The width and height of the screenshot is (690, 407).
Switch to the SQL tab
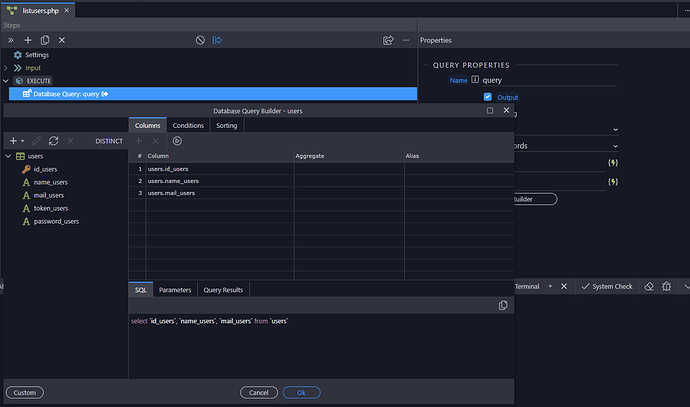(x=141, y=290)
